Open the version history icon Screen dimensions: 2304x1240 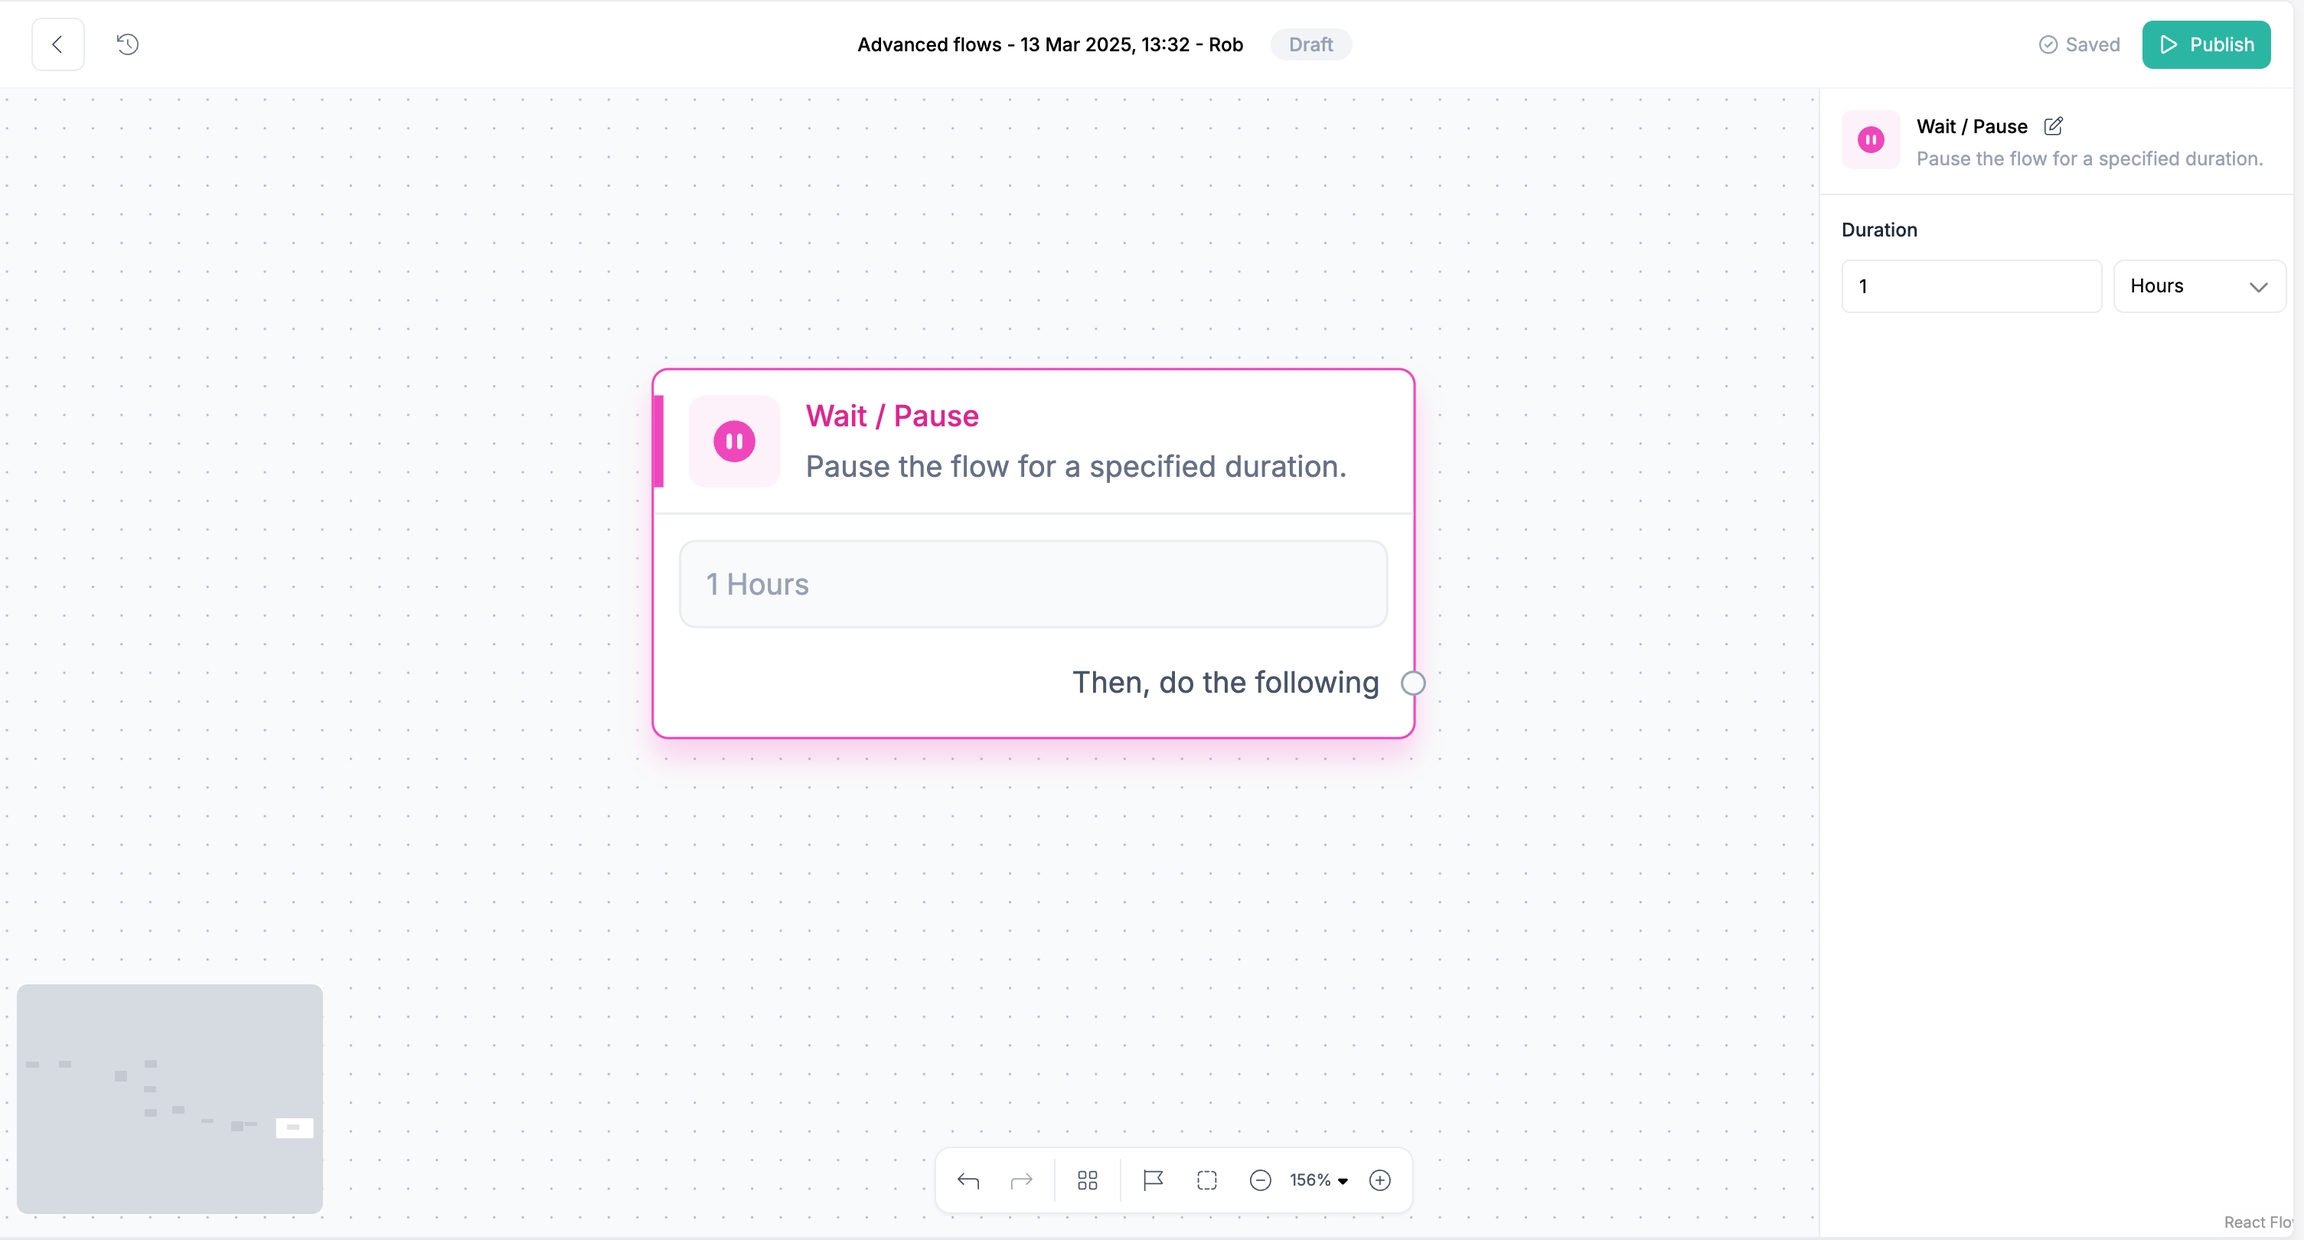(x=127, y=44)
